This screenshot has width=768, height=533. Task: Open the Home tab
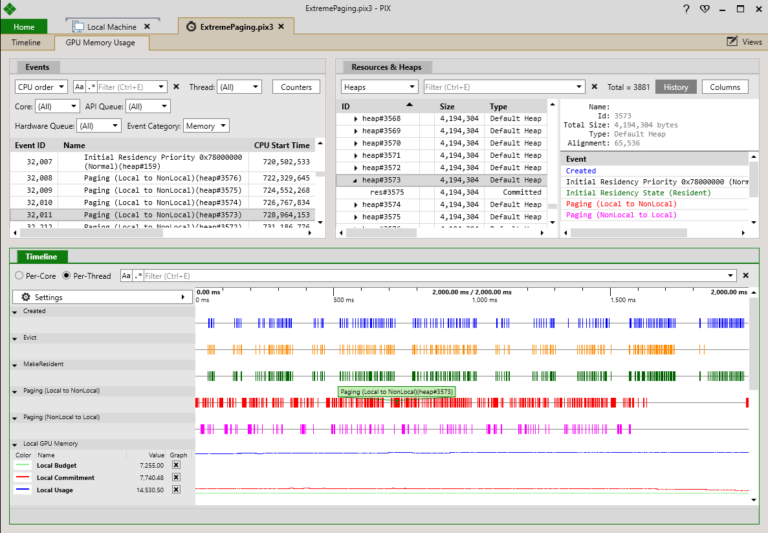pyautogui.click(x=24, y=26)
